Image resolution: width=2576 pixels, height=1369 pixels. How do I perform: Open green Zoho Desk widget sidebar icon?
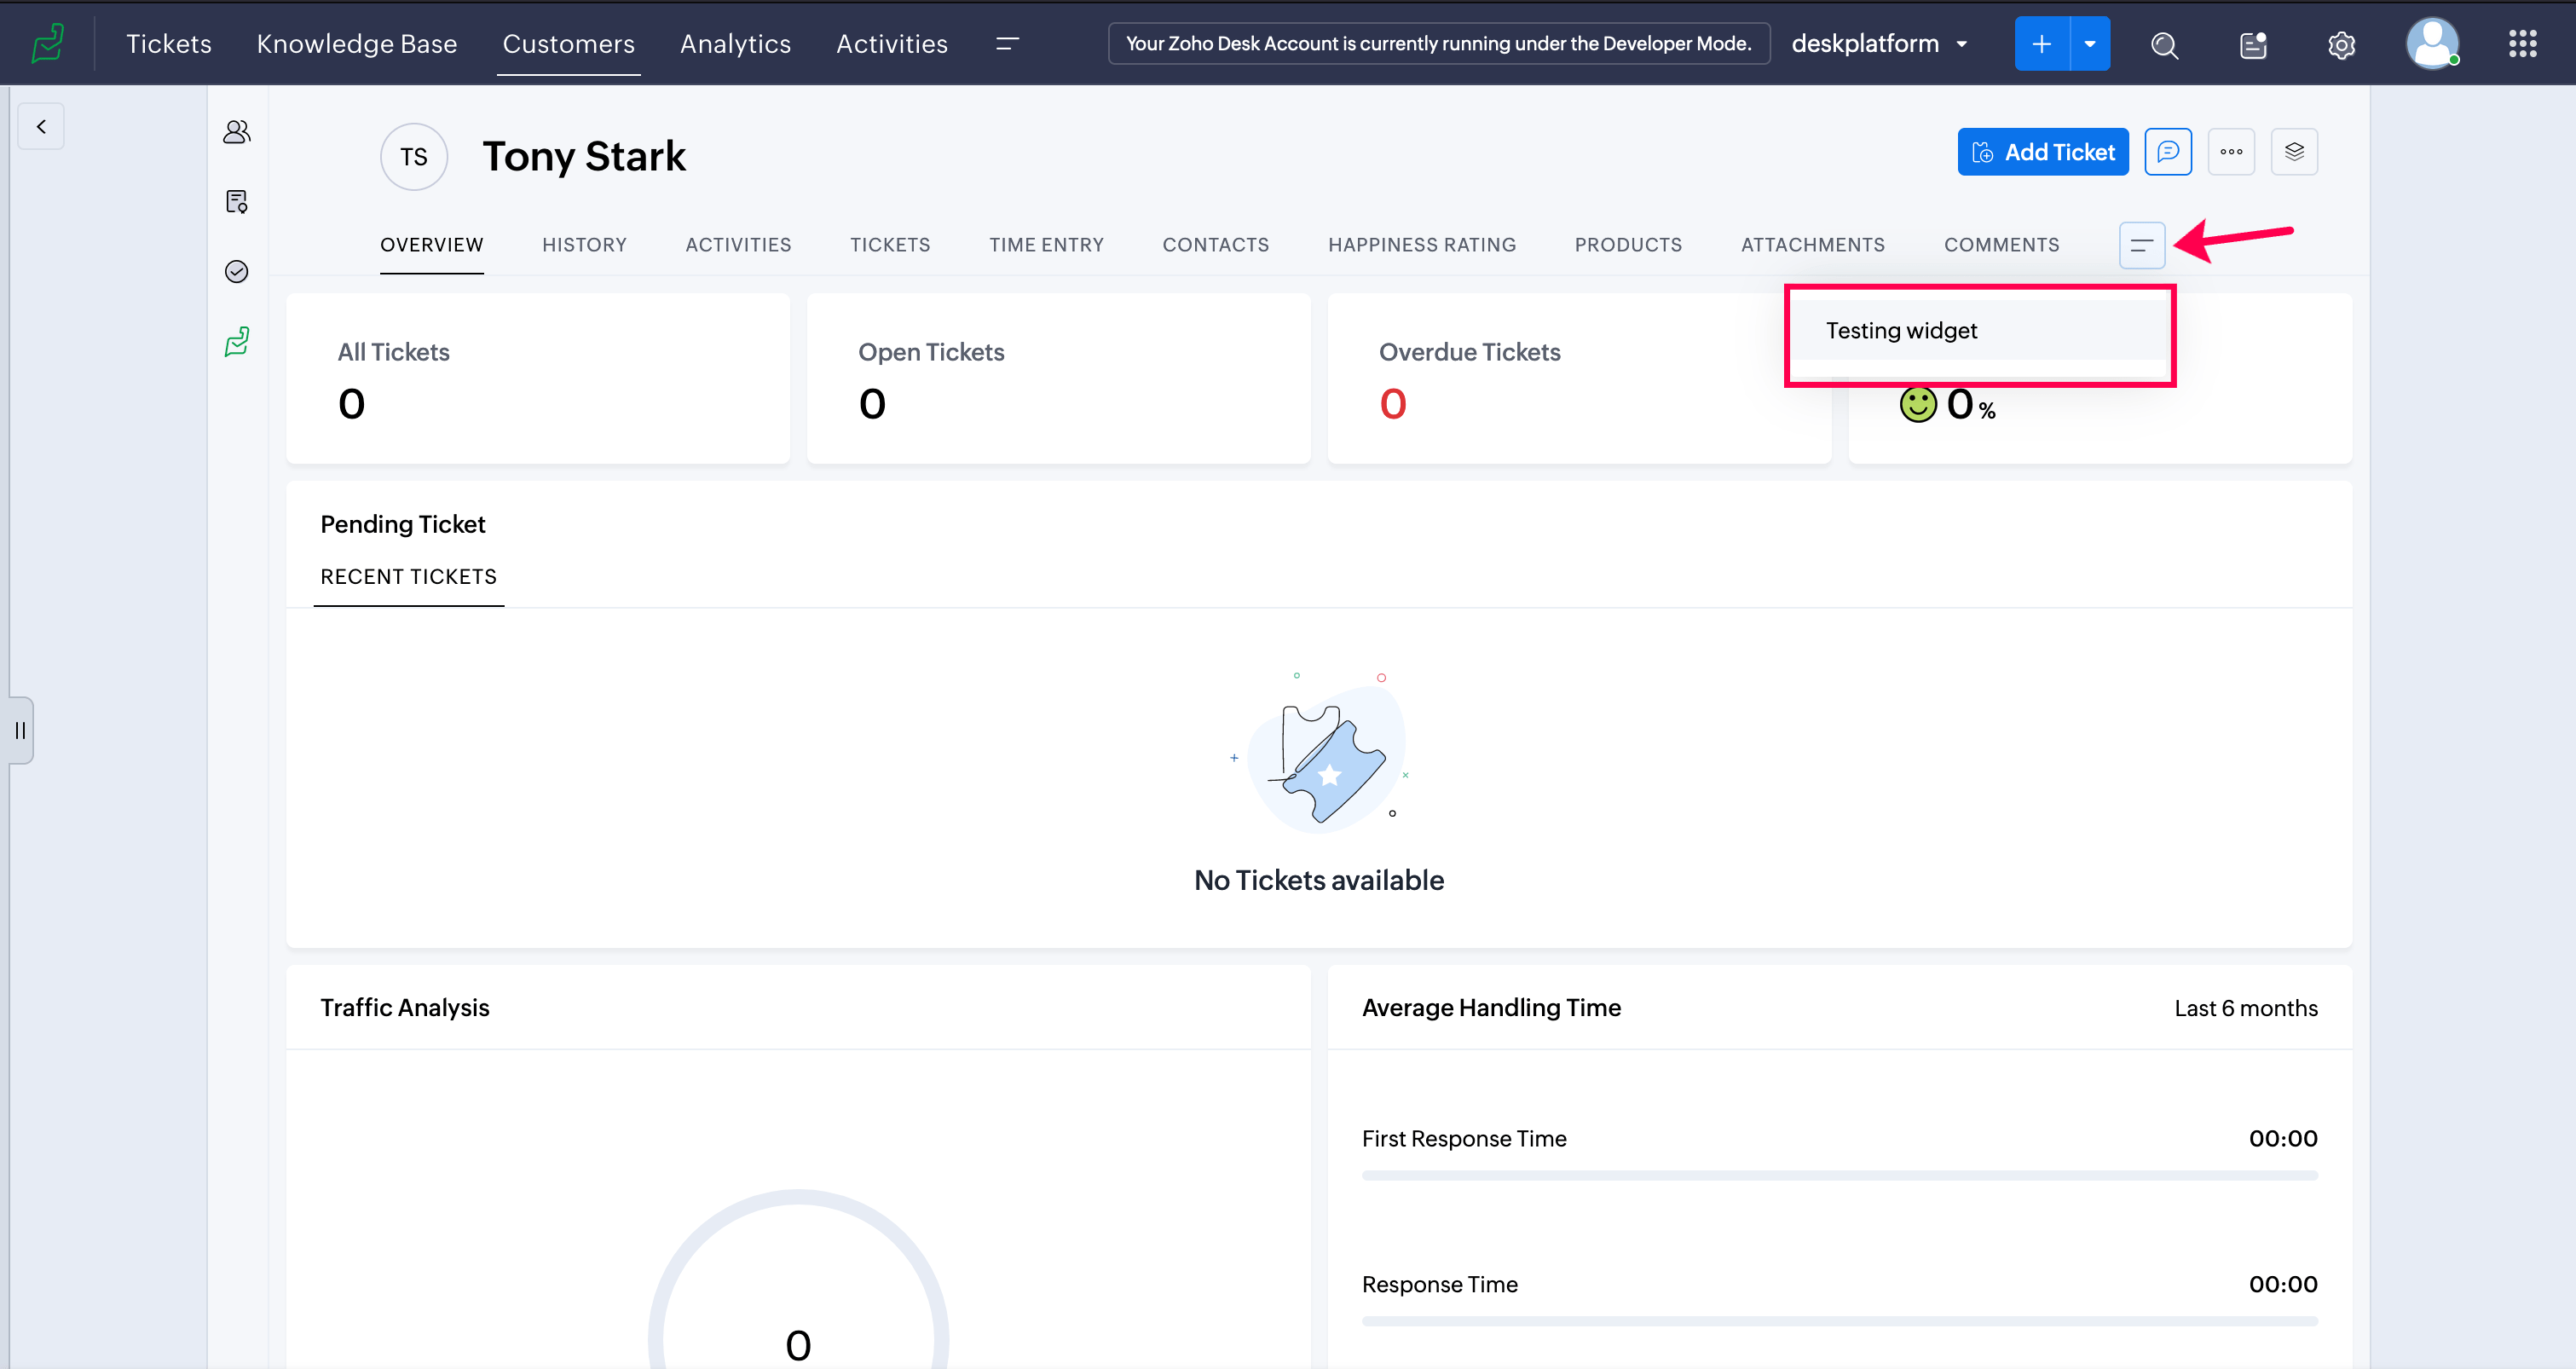click(x=237, y=342)
